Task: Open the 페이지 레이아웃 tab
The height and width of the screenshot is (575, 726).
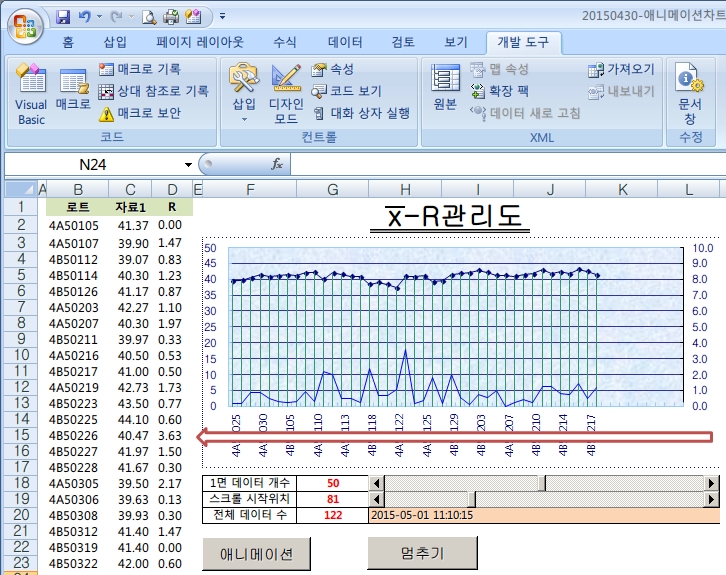Action: [200, 43]
